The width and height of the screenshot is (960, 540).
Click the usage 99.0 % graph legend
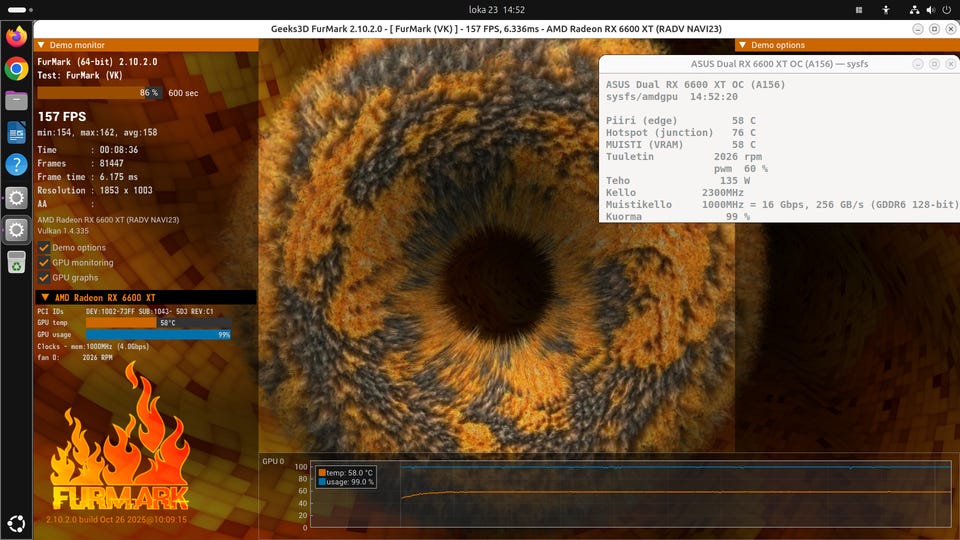346,482
